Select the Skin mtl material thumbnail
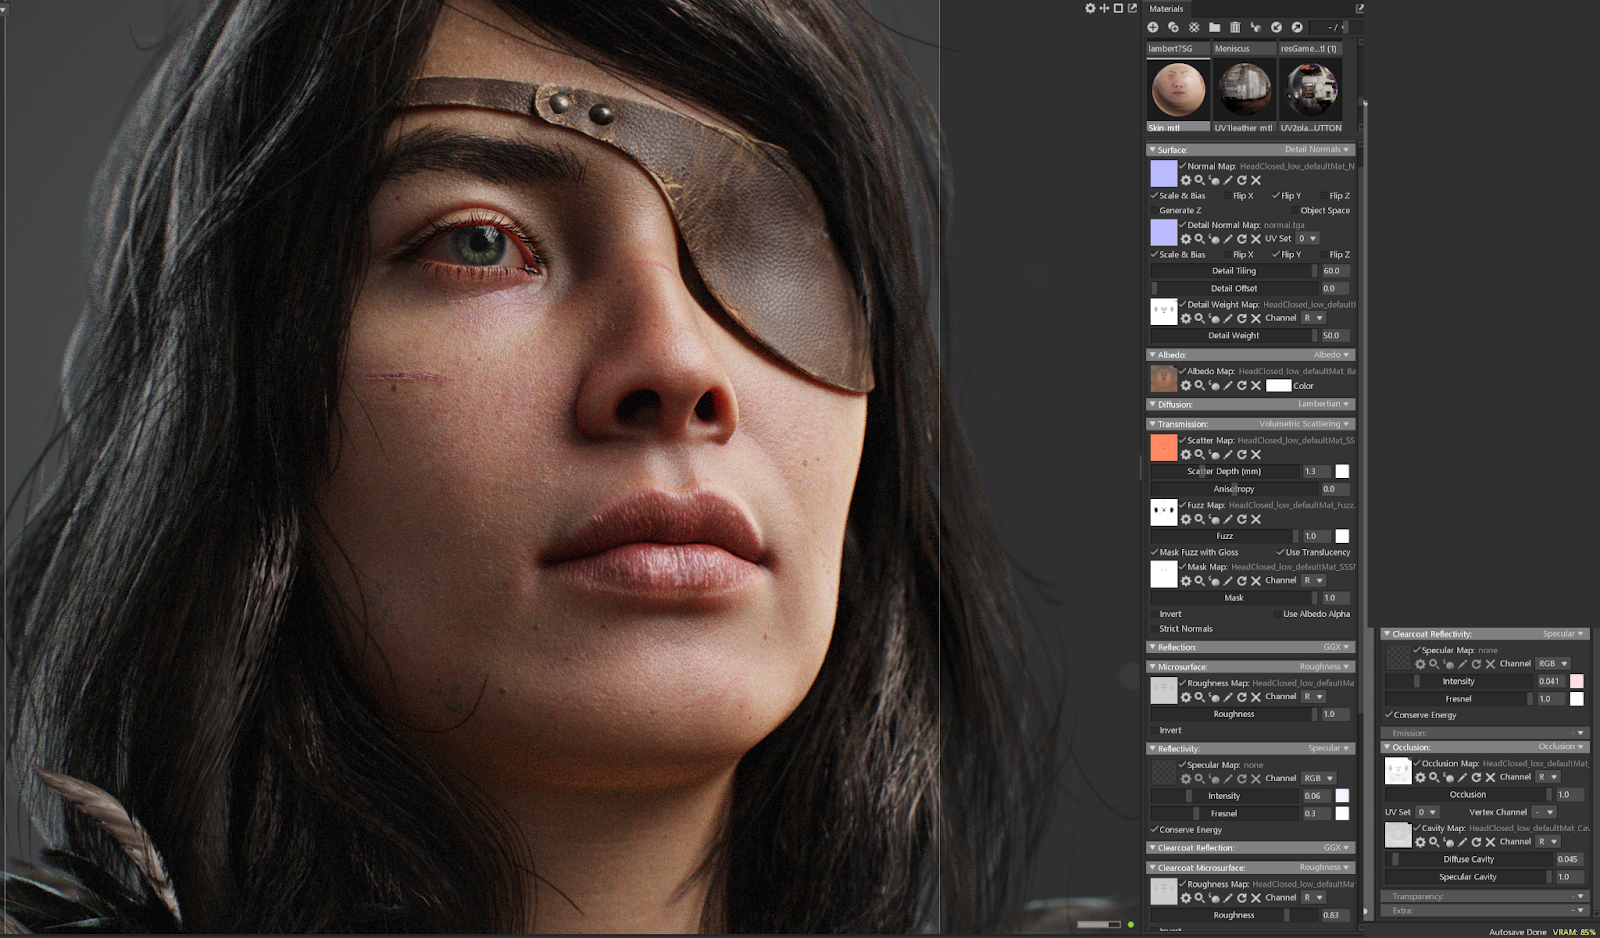The width and height of the screenshot is (1600, 938). pos(1178,89)
